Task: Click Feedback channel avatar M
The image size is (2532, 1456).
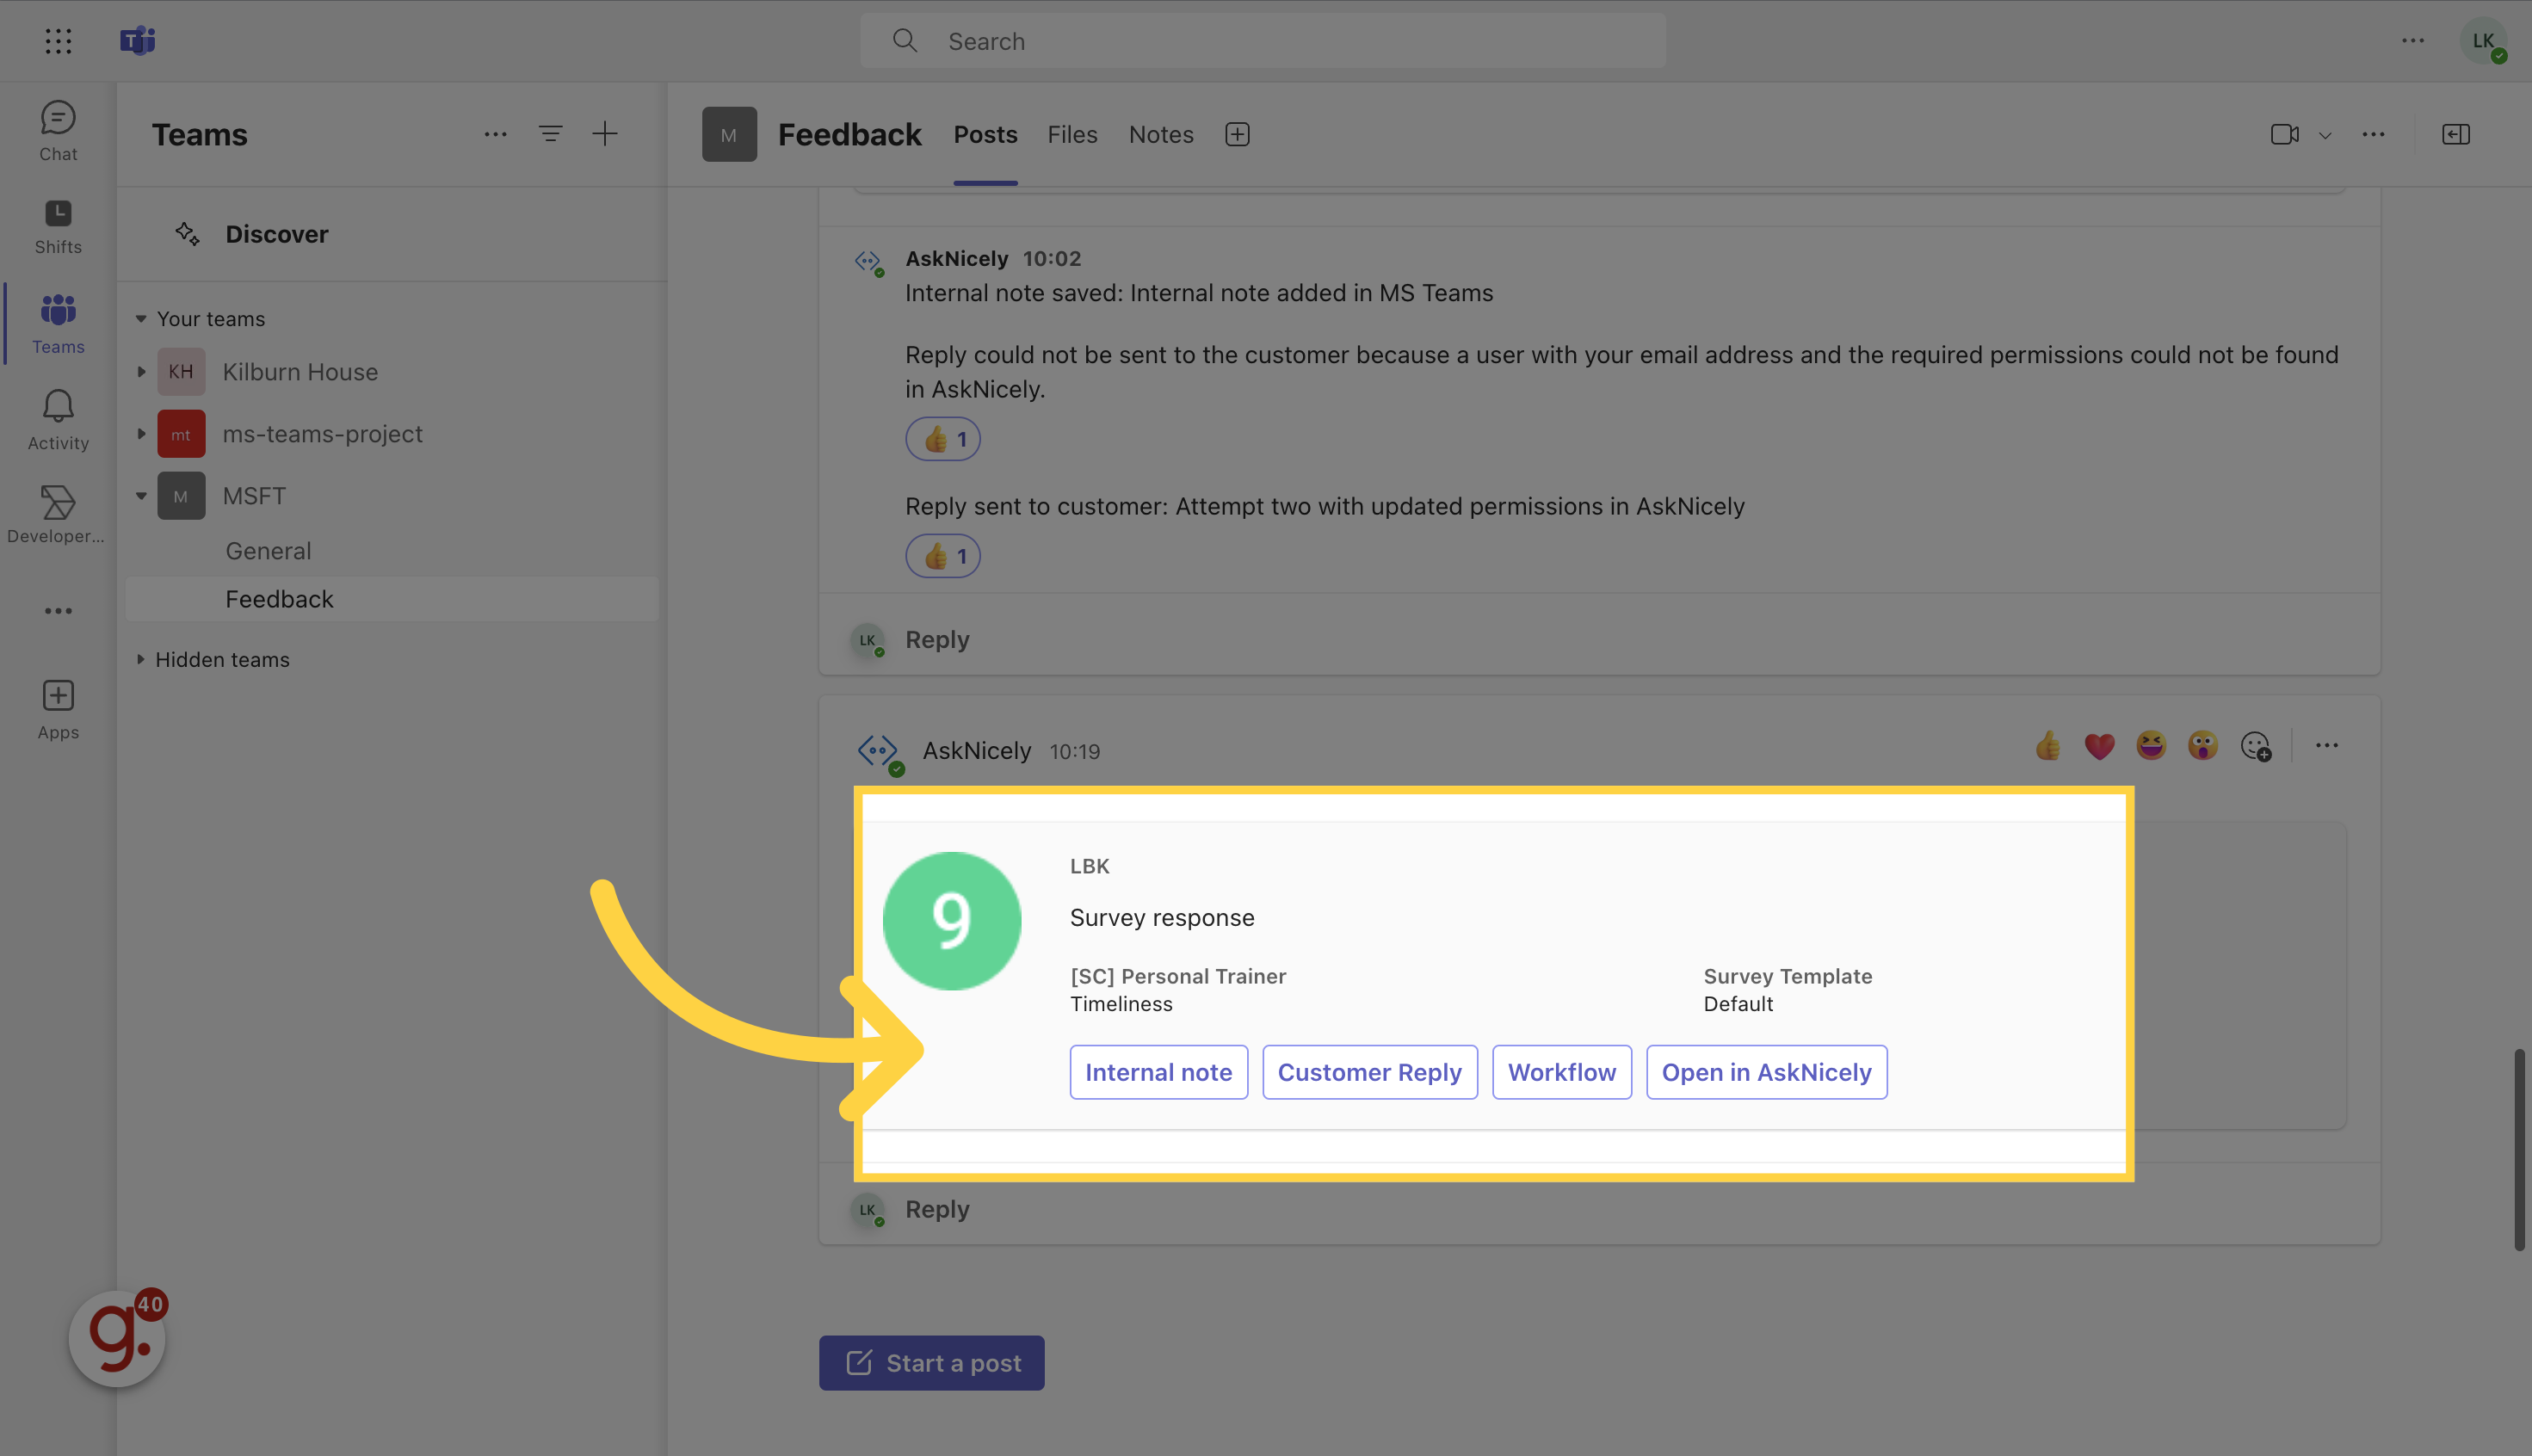Action: coord(729,135)
